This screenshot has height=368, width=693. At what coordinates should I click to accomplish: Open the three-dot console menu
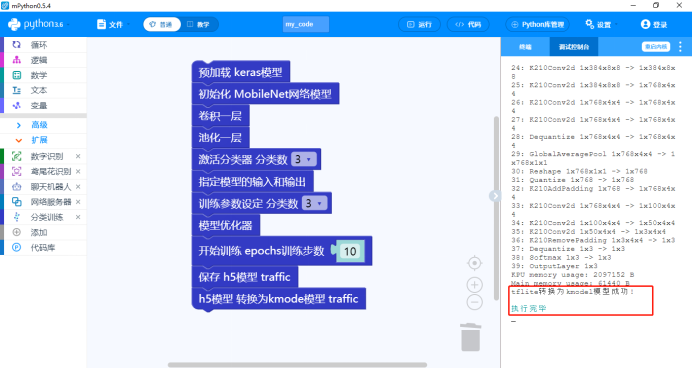click(x=680, y=46)
